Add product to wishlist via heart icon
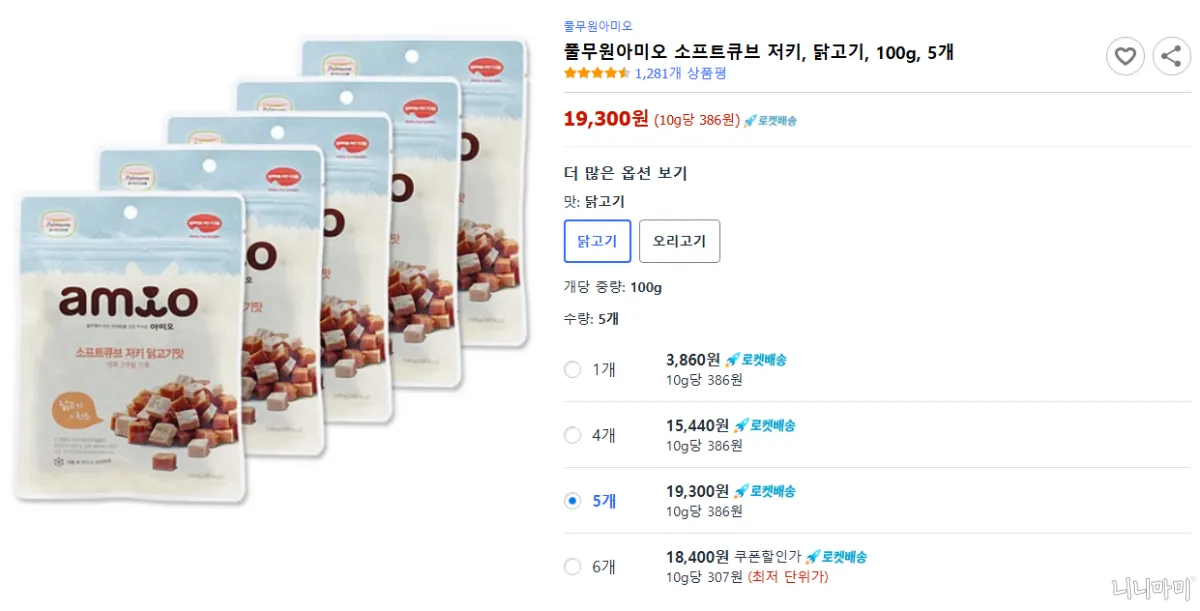This screenshot has width=1200, height=611. point(1125,56)
